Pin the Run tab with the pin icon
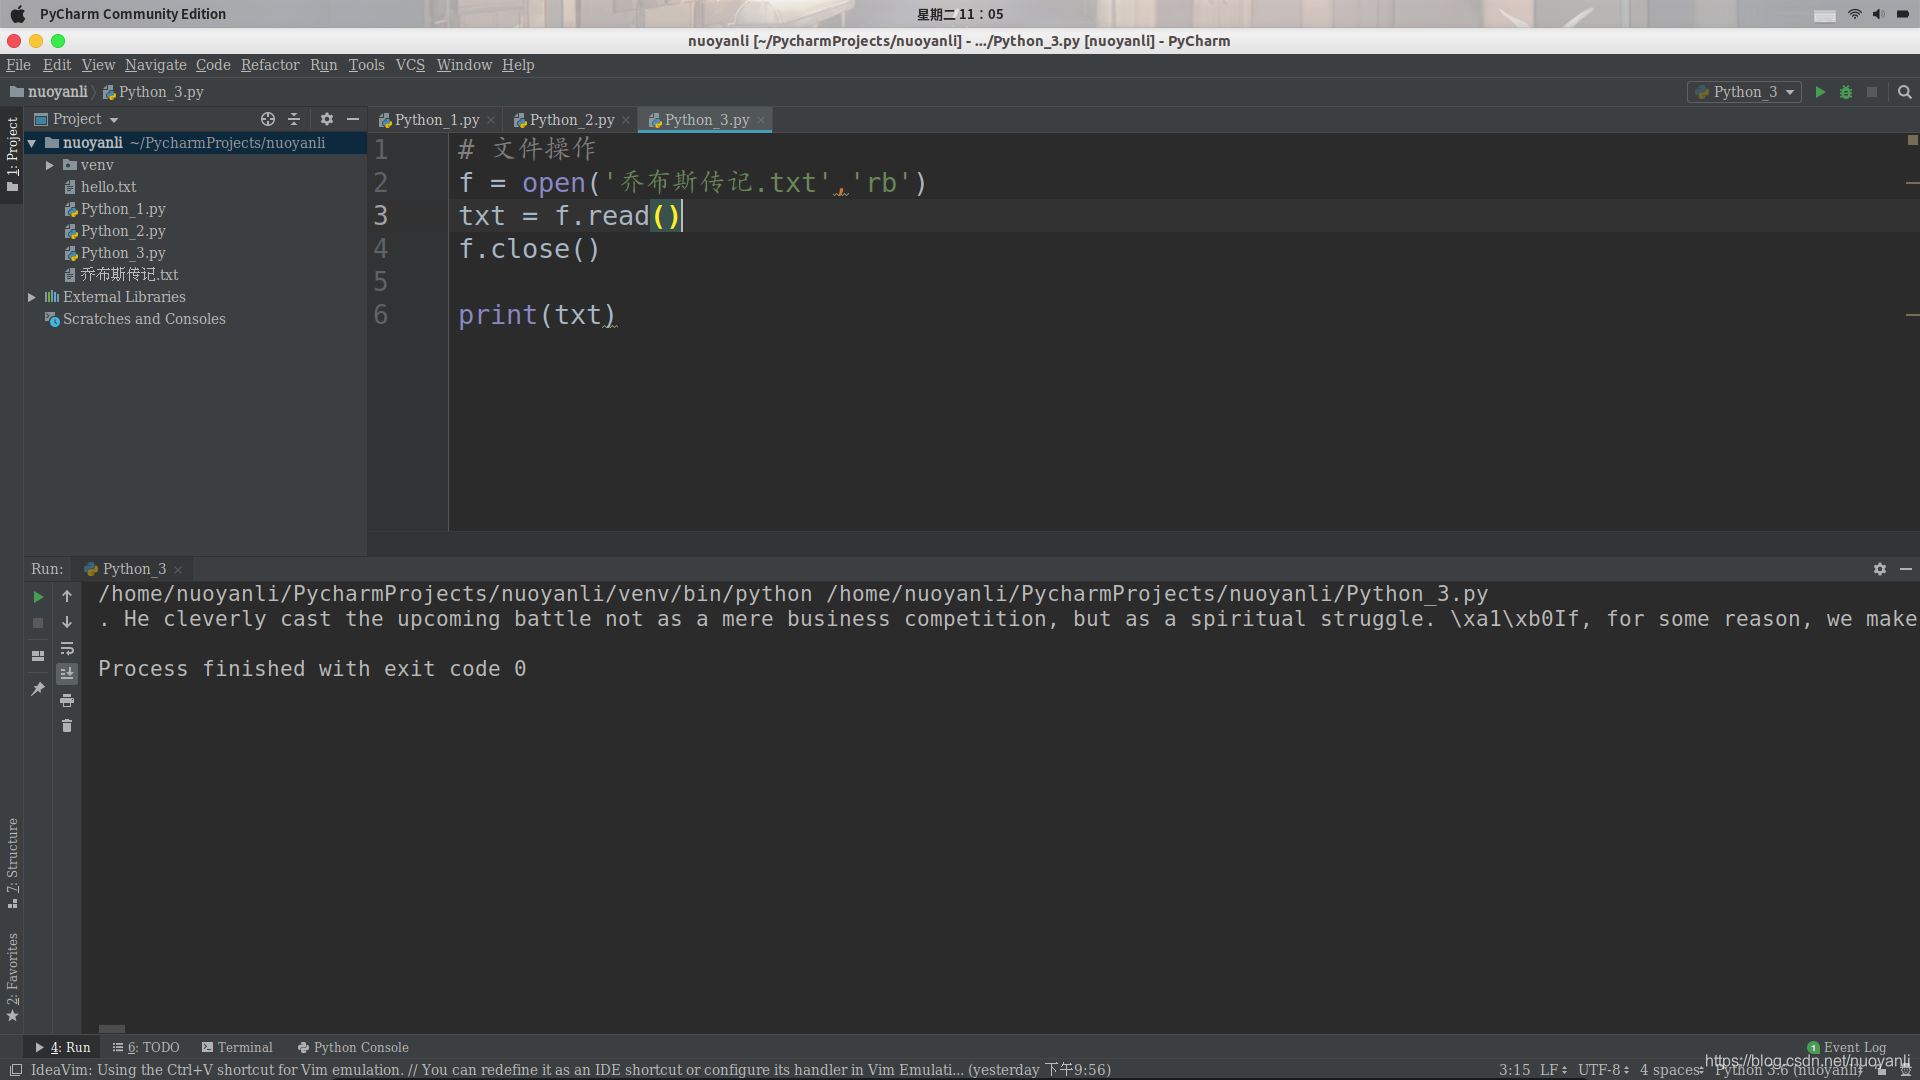 pyautogui.click(x=37, y=688)
